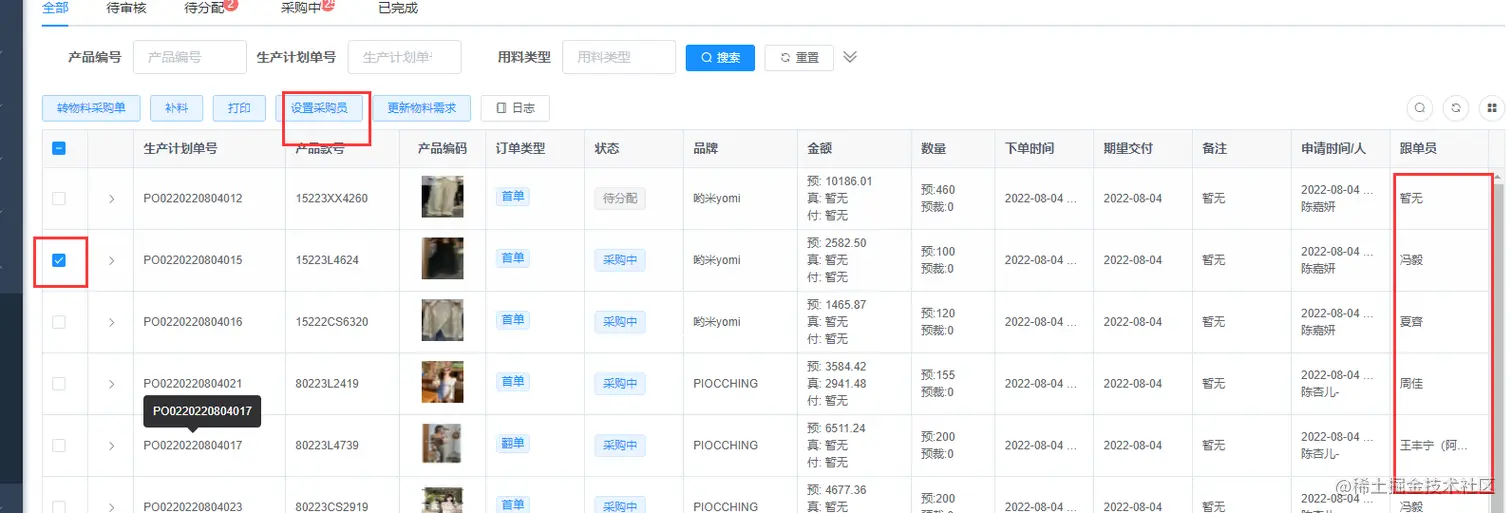
Task: Check the row PO0220220804017 checkbox
Action: 59,445
